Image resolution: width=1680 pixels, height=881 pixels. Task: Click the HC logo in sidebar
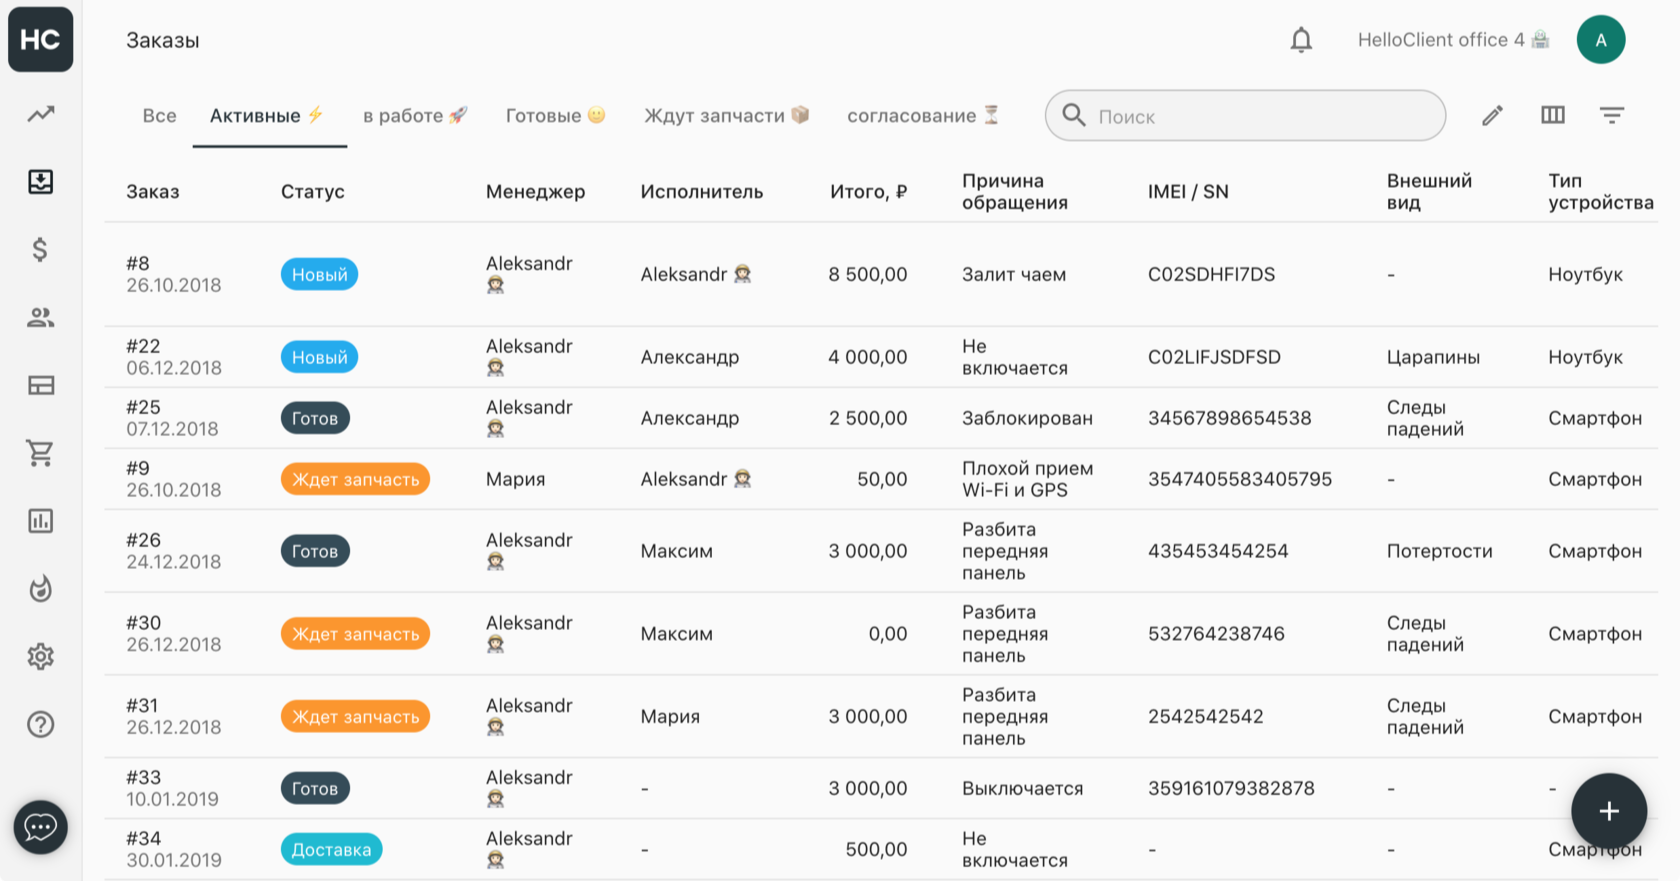40,40
